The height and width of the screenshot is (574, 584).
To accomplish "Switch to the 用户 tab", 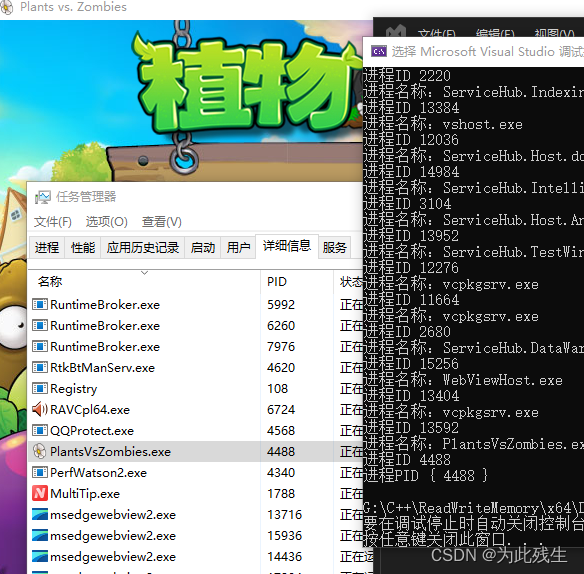I will click(x=238, y=247).
